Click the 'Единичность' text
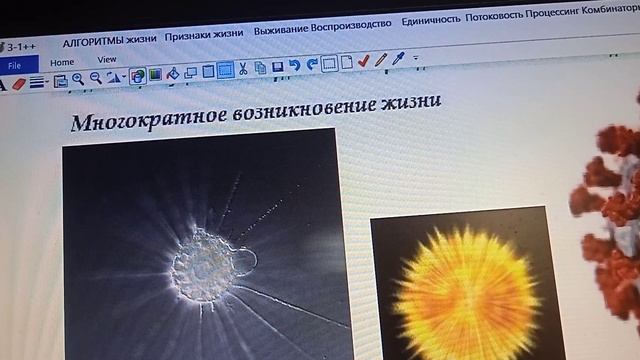Screen dimensions: 640x360 (431, 20)
